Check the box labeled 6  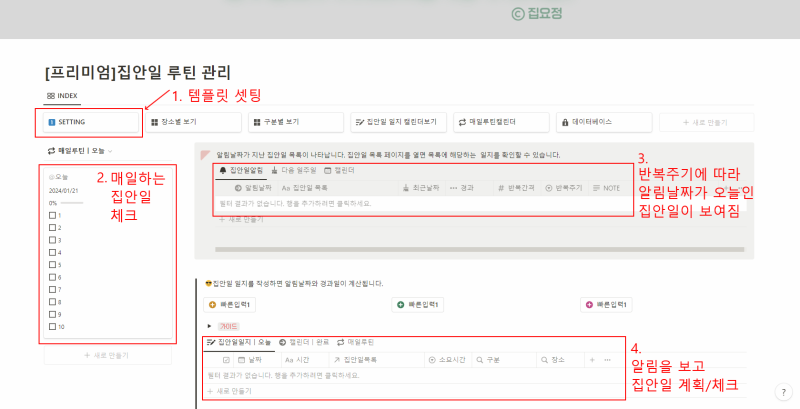pyautogui.click(x=52, y=277)
